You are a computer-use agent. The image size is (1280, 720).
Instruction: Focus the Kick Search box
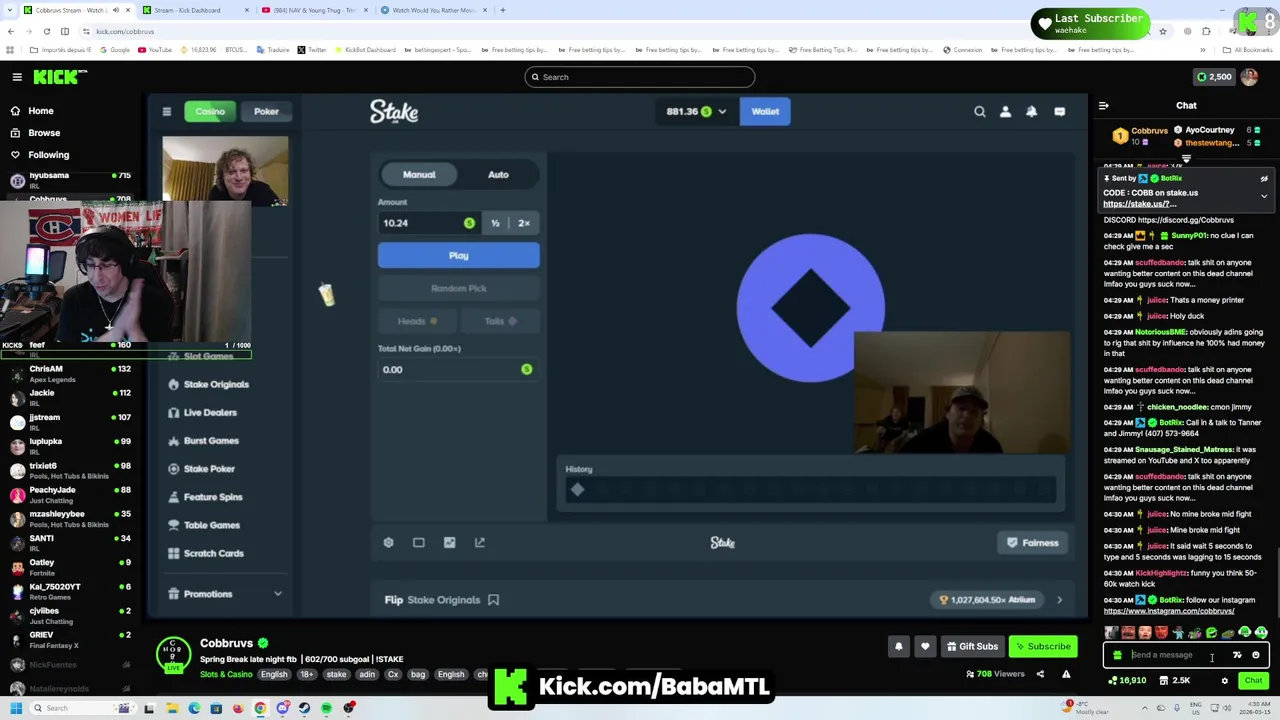(x=640, y=77)
